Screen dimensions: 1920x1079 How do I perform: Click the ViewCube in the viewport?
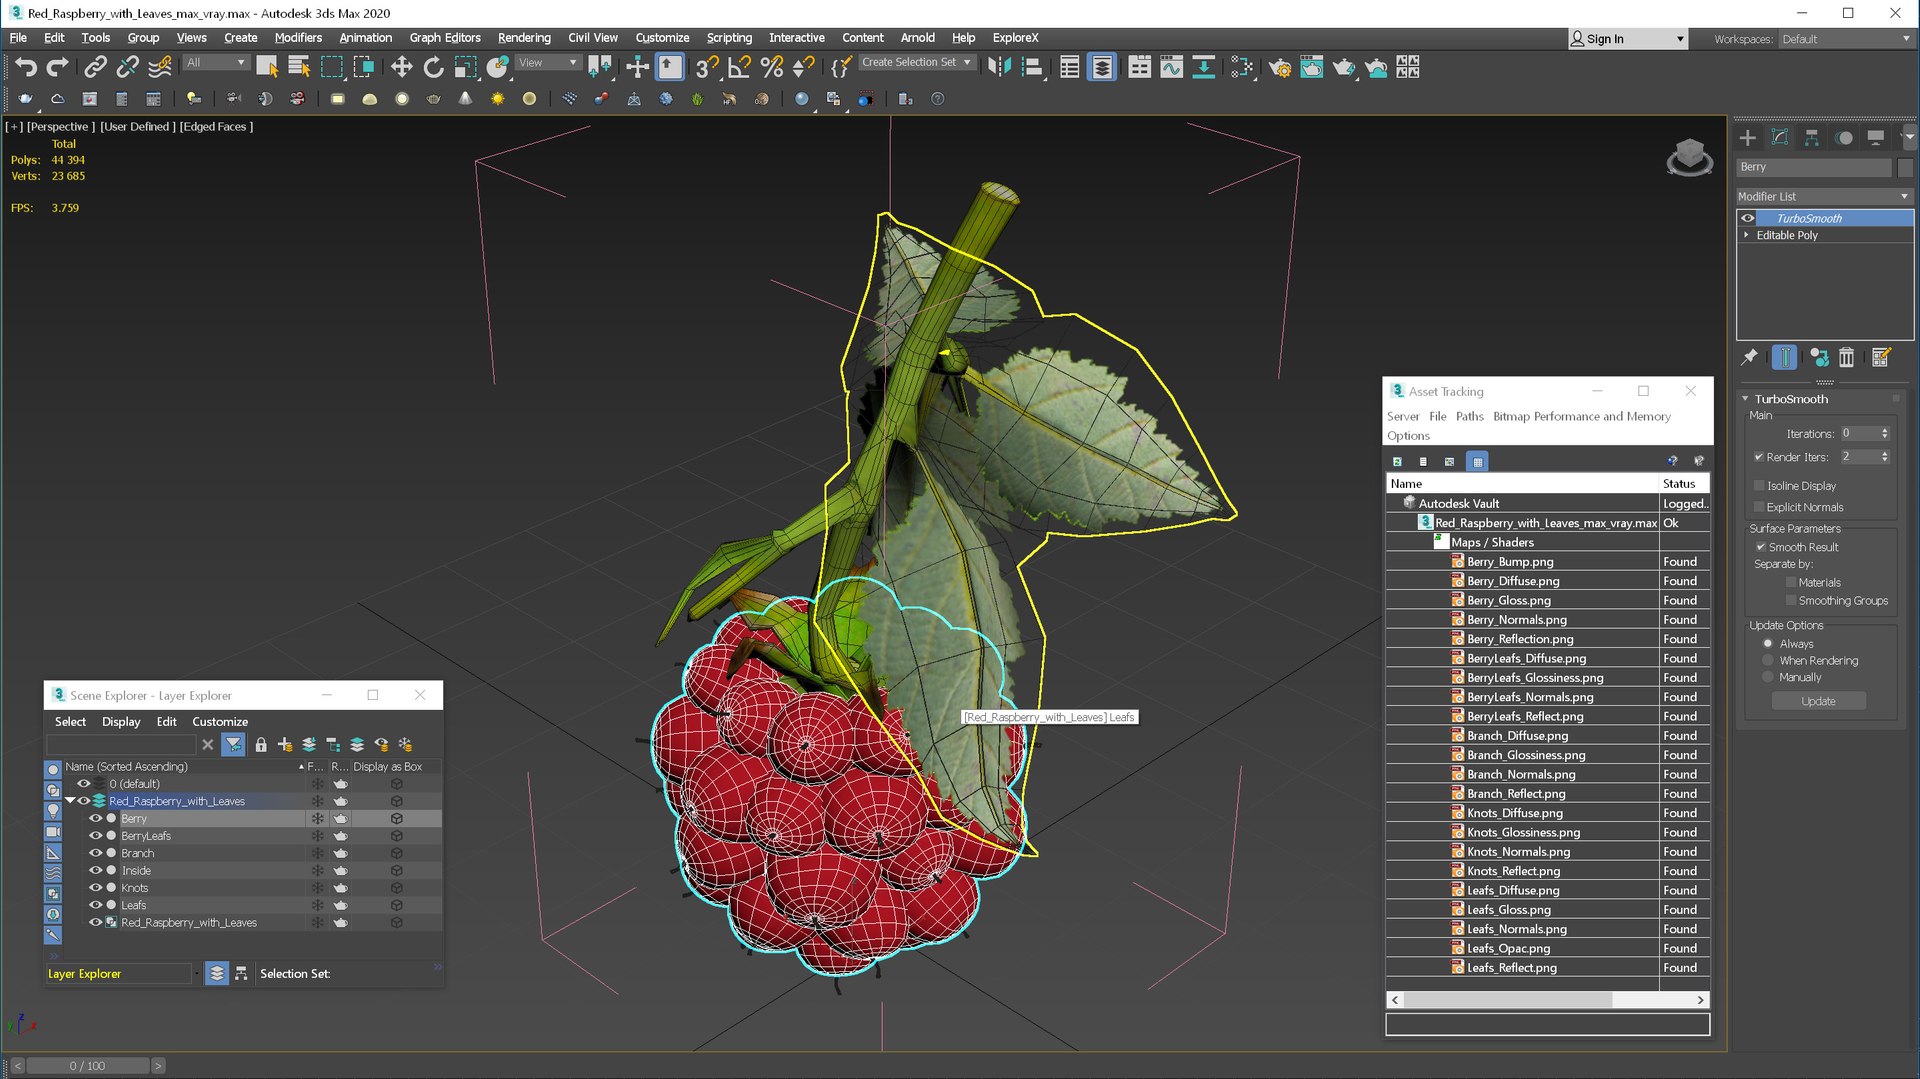pyautogui.click(x=1689, y=157)
